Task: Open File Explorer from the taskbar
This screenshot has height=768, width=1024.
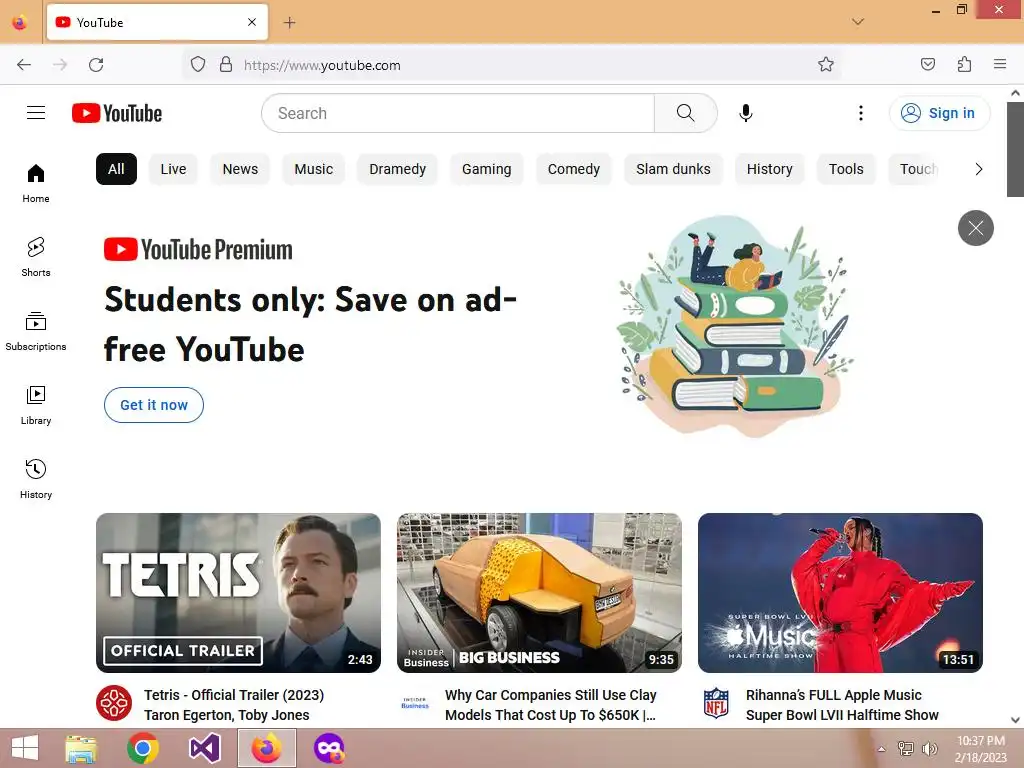Action: [82, 748]
